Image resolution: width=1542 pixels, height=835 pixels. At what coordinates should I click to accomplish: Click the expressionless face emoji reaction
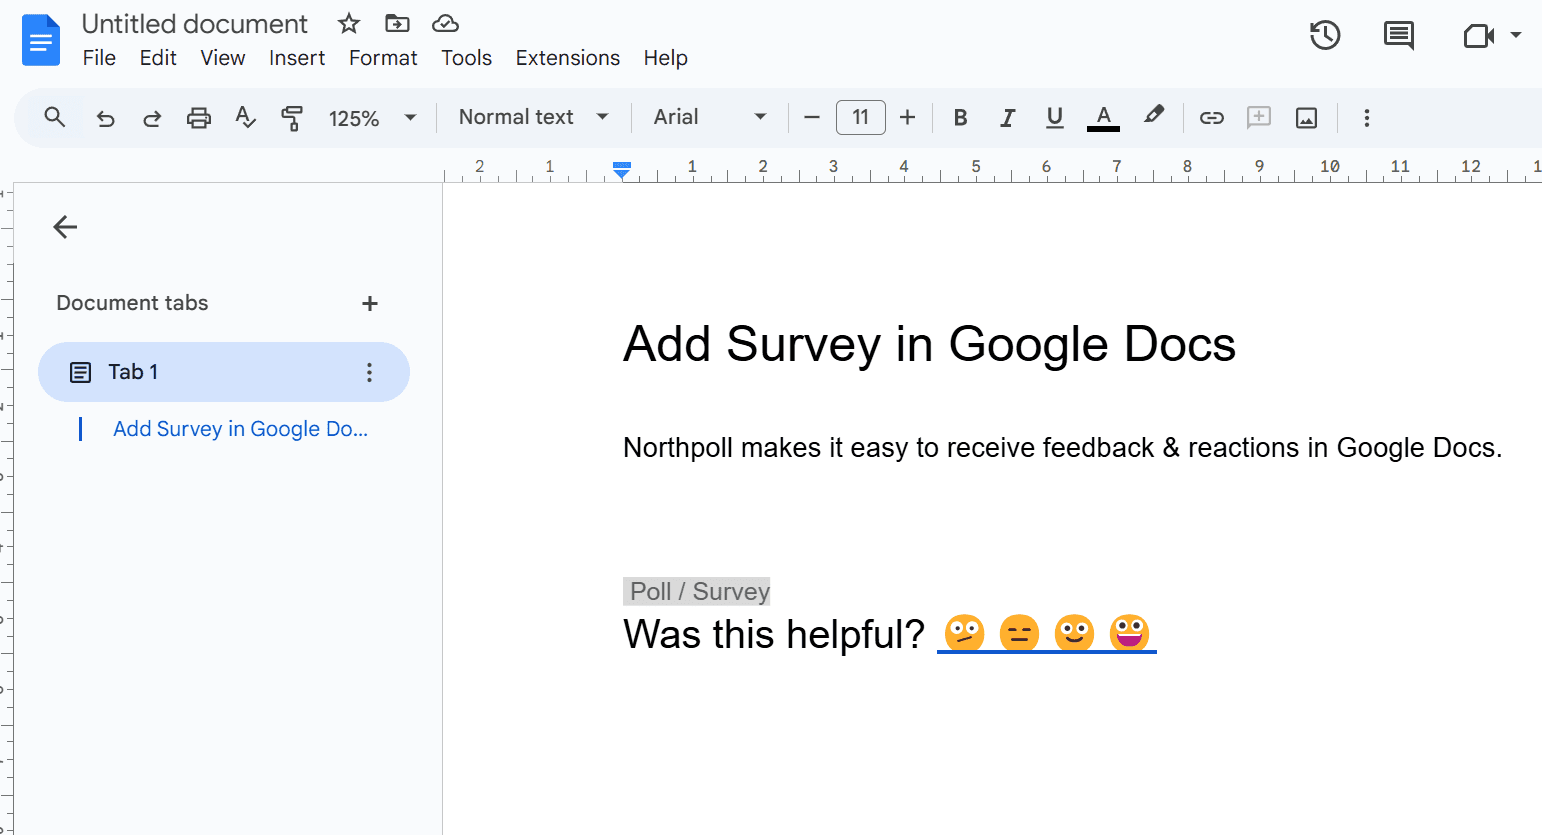(x=1019, y=632)
